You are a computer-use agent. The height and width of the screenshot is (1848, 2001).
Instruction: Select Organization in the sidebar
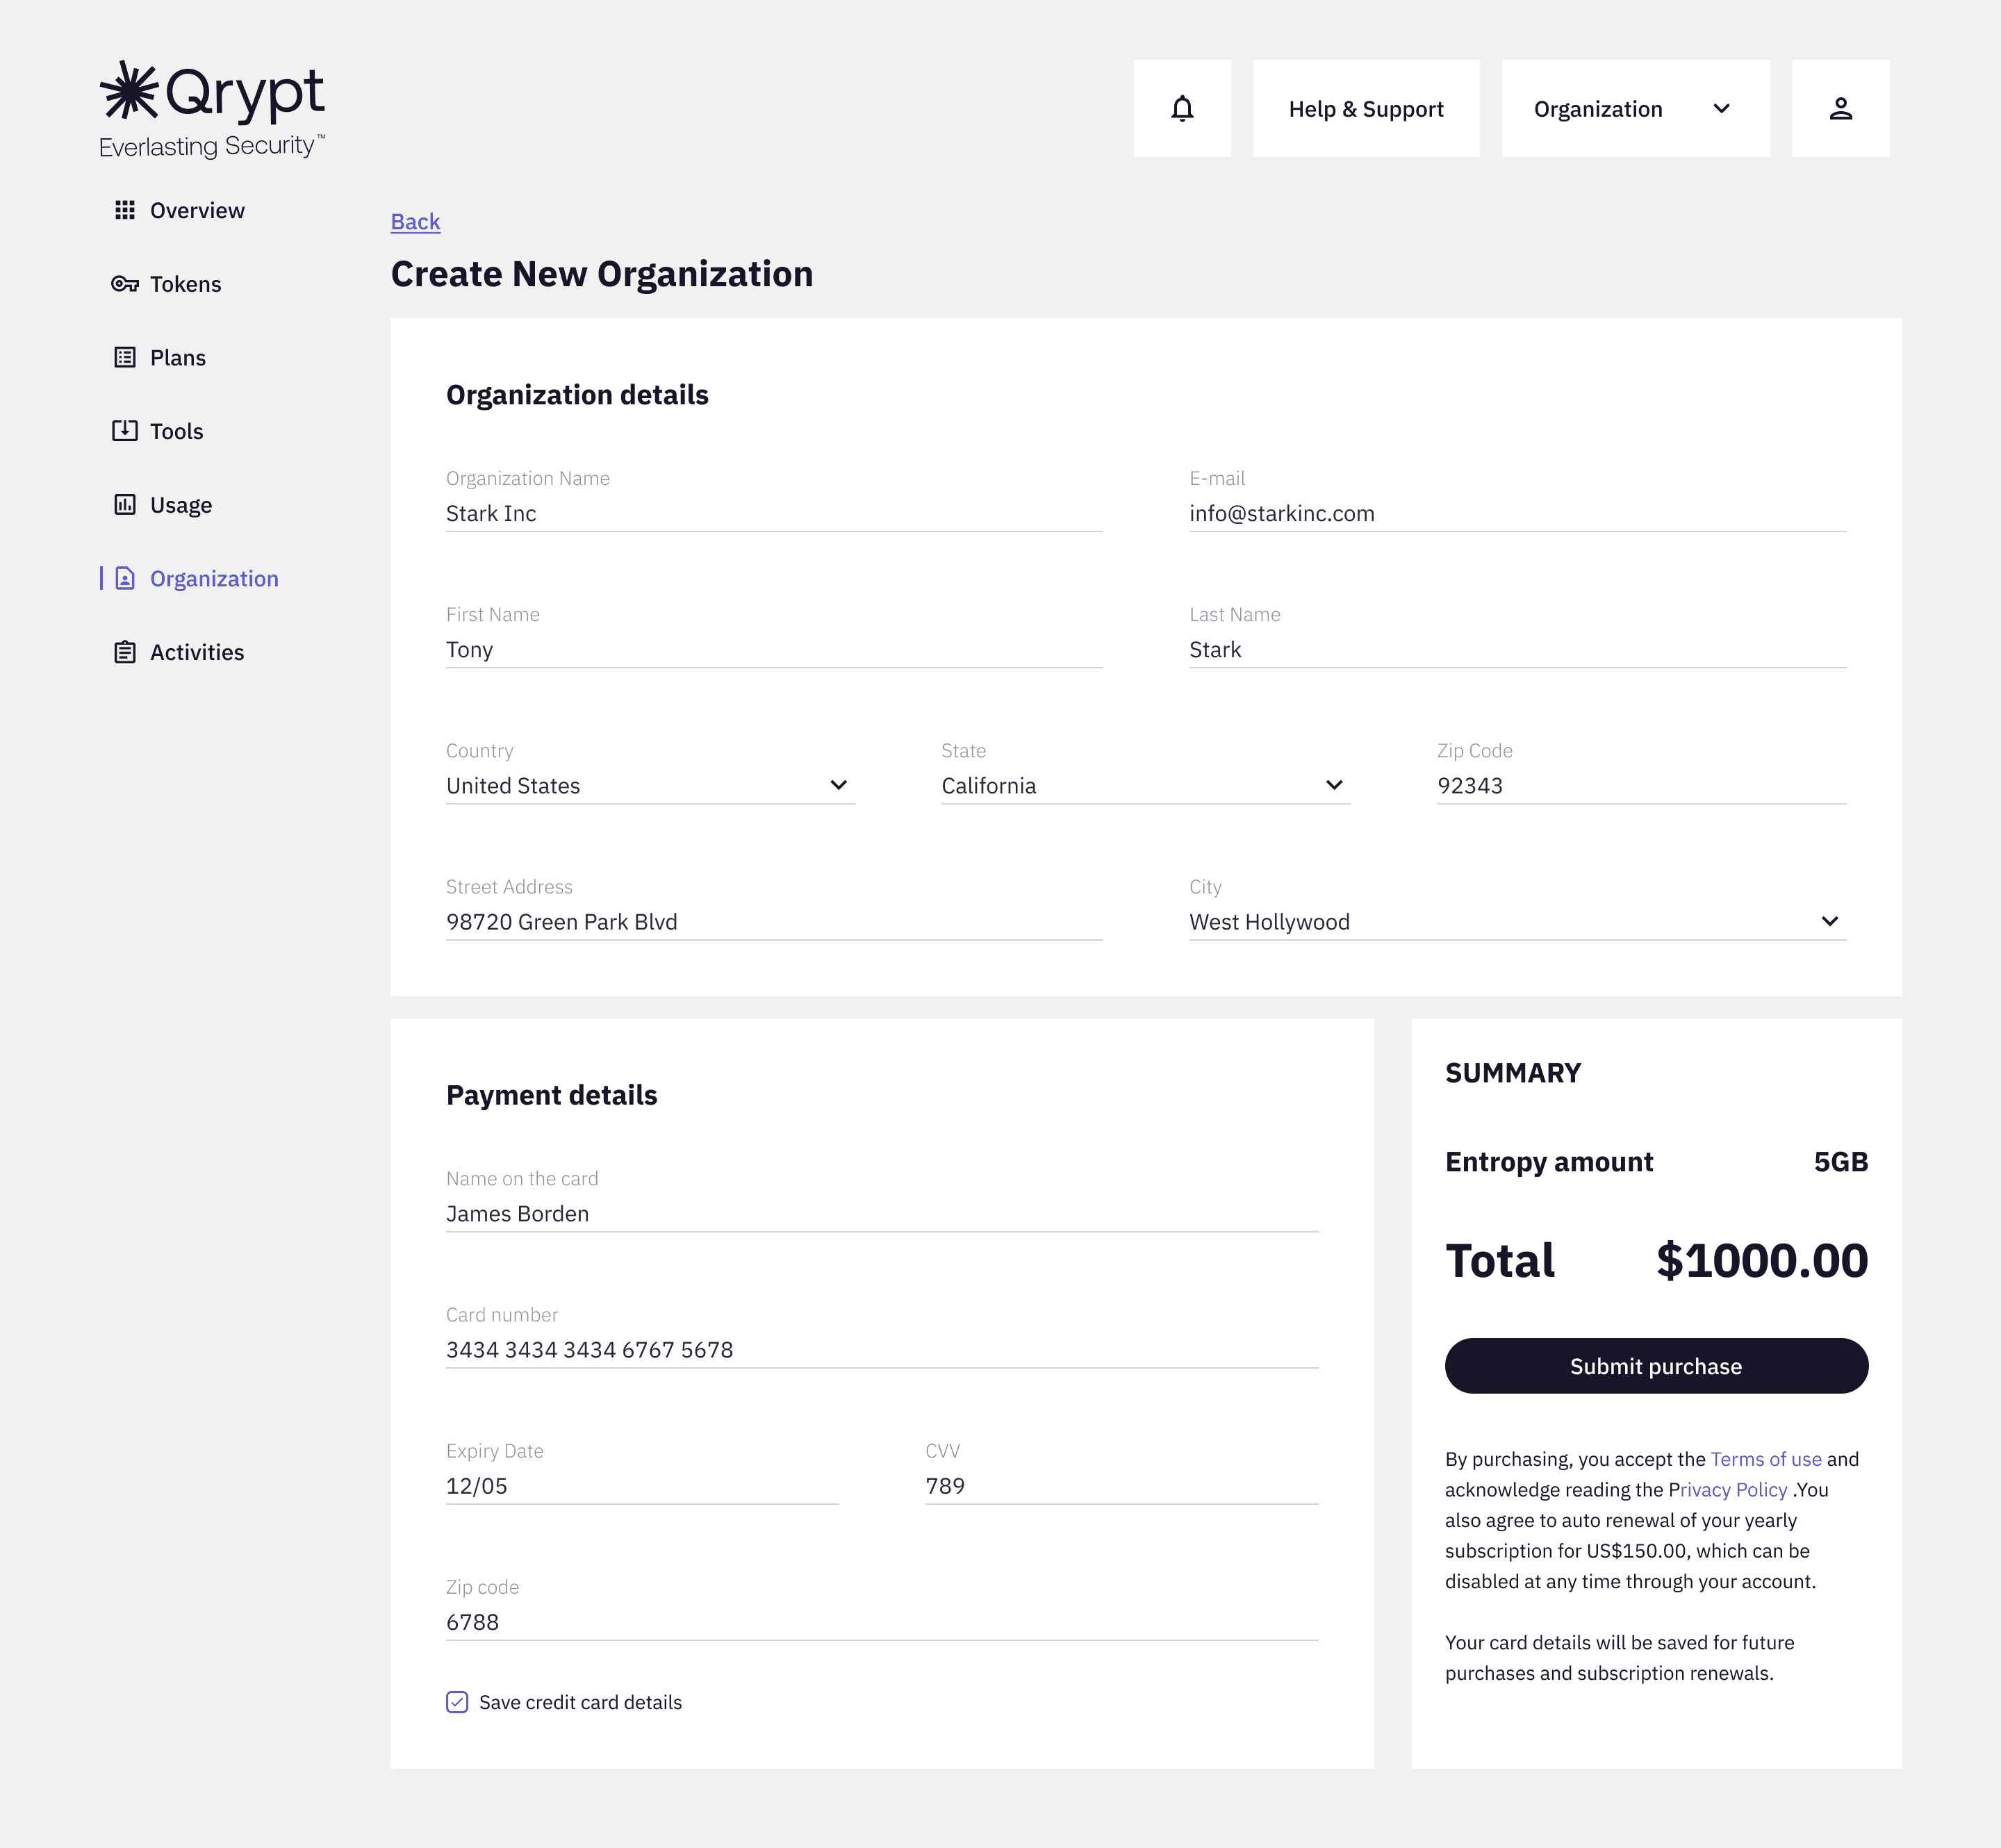point(213,578)
